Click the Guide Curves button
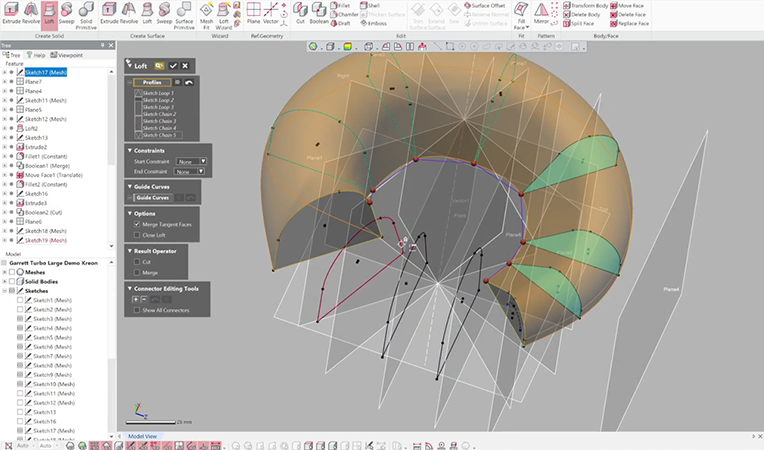764x450 pixels. click(x=153, y=198)
